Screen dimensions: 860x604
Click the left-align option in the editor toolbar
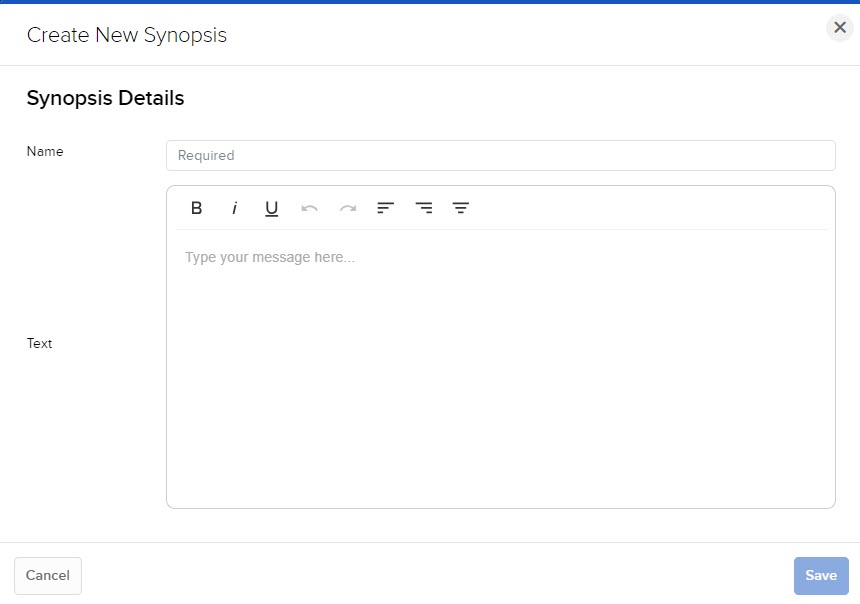pos(385,208)
